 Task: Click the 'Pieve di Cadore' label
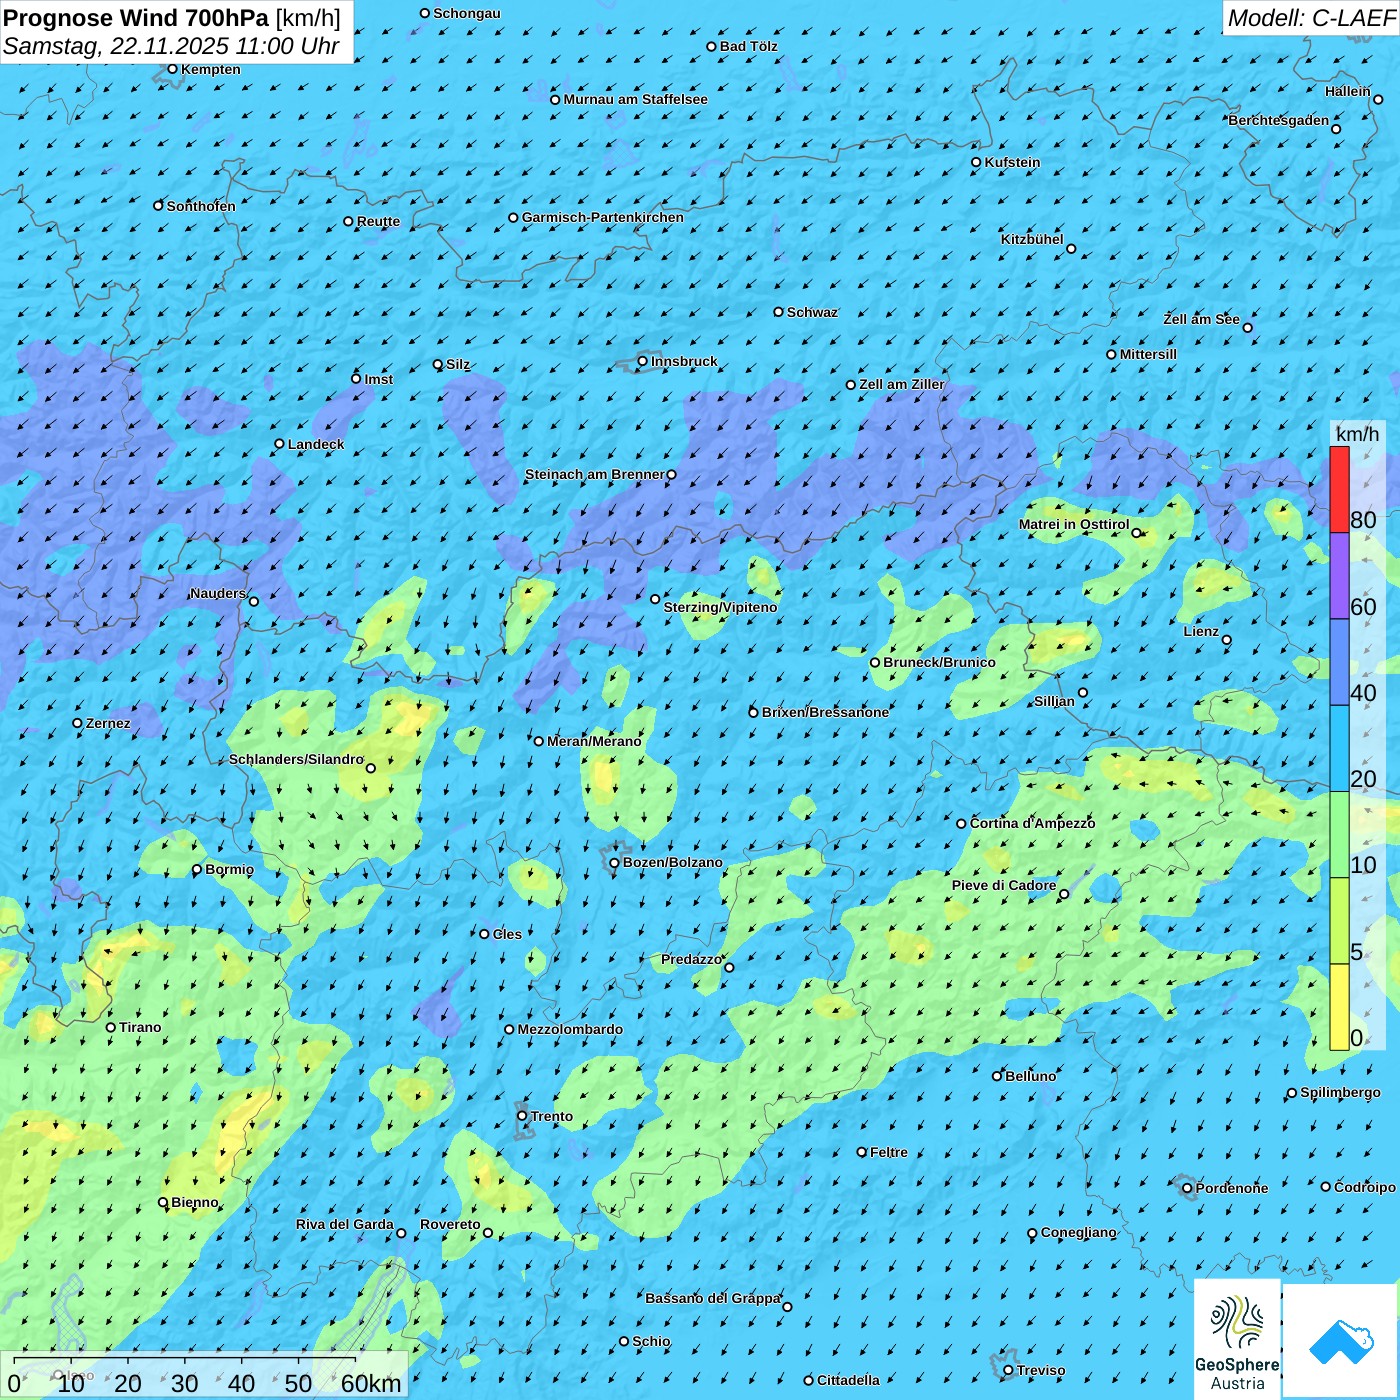coord(1004,885)
